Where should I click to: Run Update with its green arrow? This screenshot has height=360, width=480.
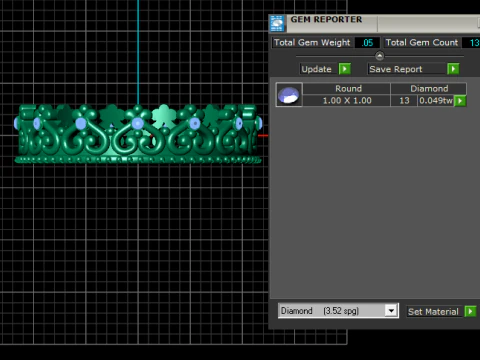click(345, 69)
